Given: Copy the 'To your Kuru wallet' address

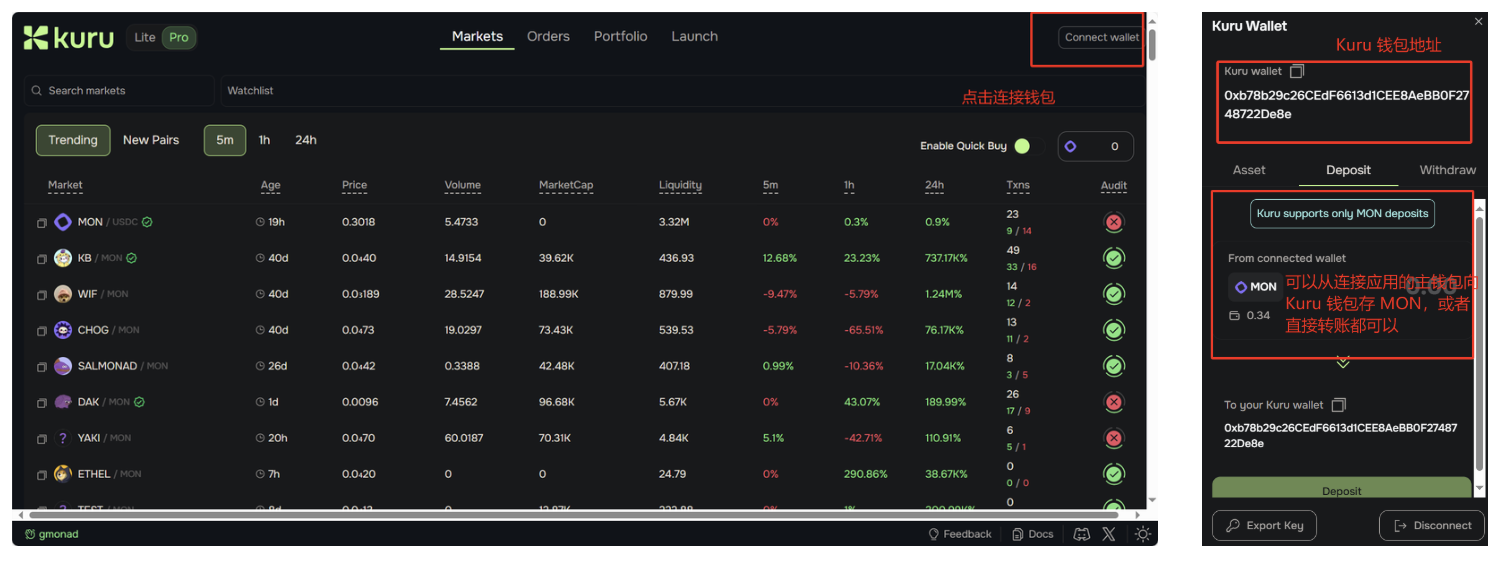Looking at the screenshot, I should tap(1339, 405).
